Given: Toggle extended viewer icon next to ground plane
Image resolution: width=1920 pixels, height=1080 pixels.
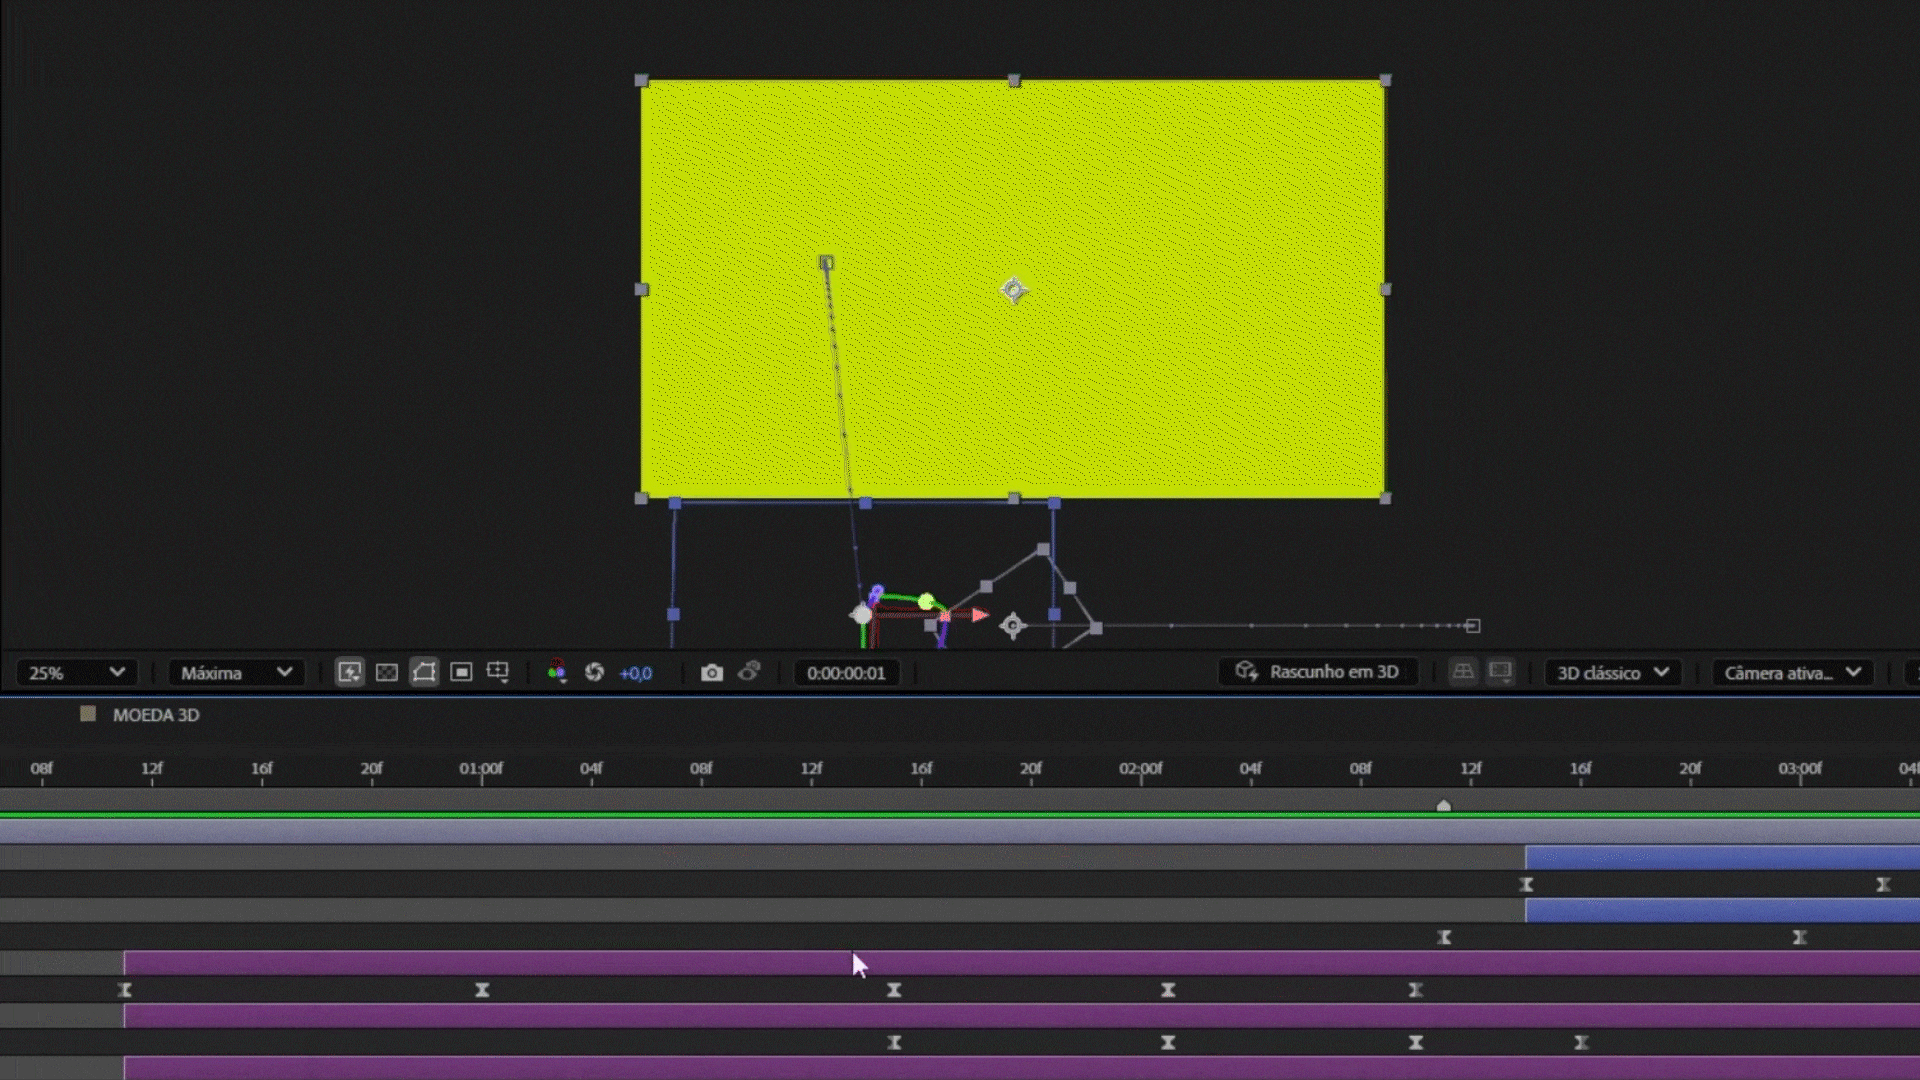Looking at the screenshot, I should click(x=1500, y=672).
